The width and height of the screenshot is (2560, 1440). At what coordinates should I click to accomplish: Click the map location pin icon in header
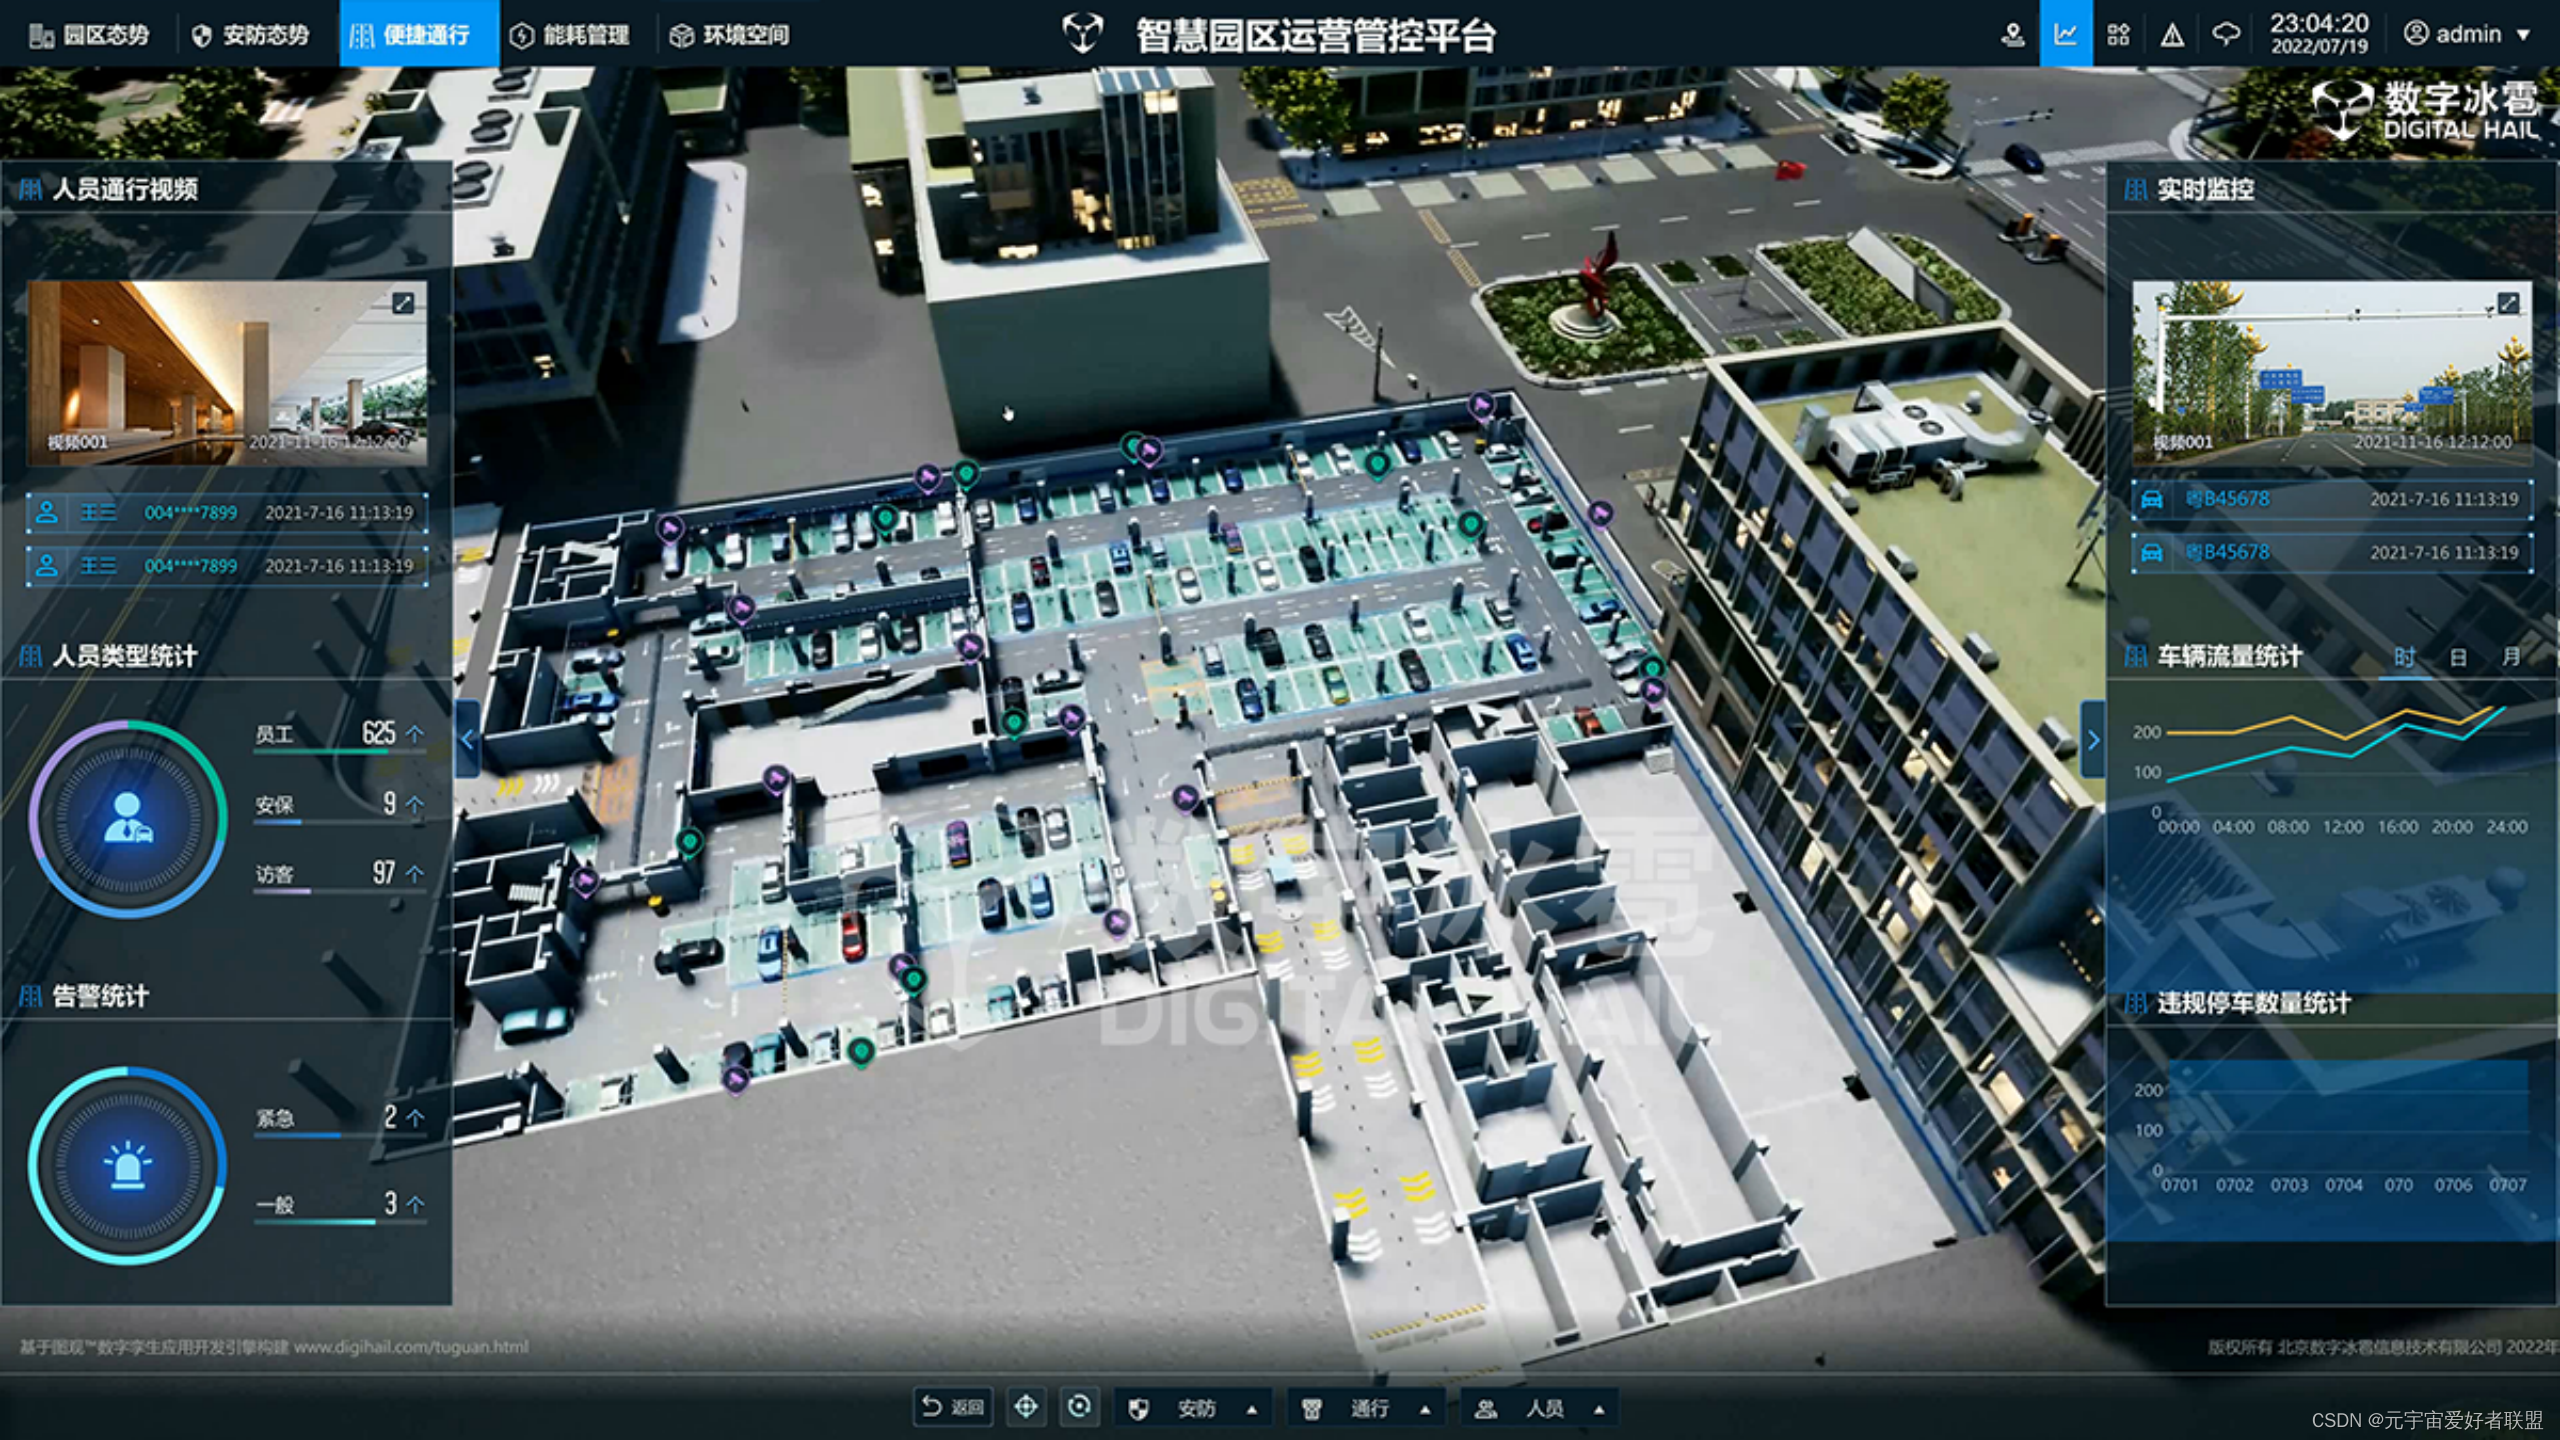(x=2012, y=35)
